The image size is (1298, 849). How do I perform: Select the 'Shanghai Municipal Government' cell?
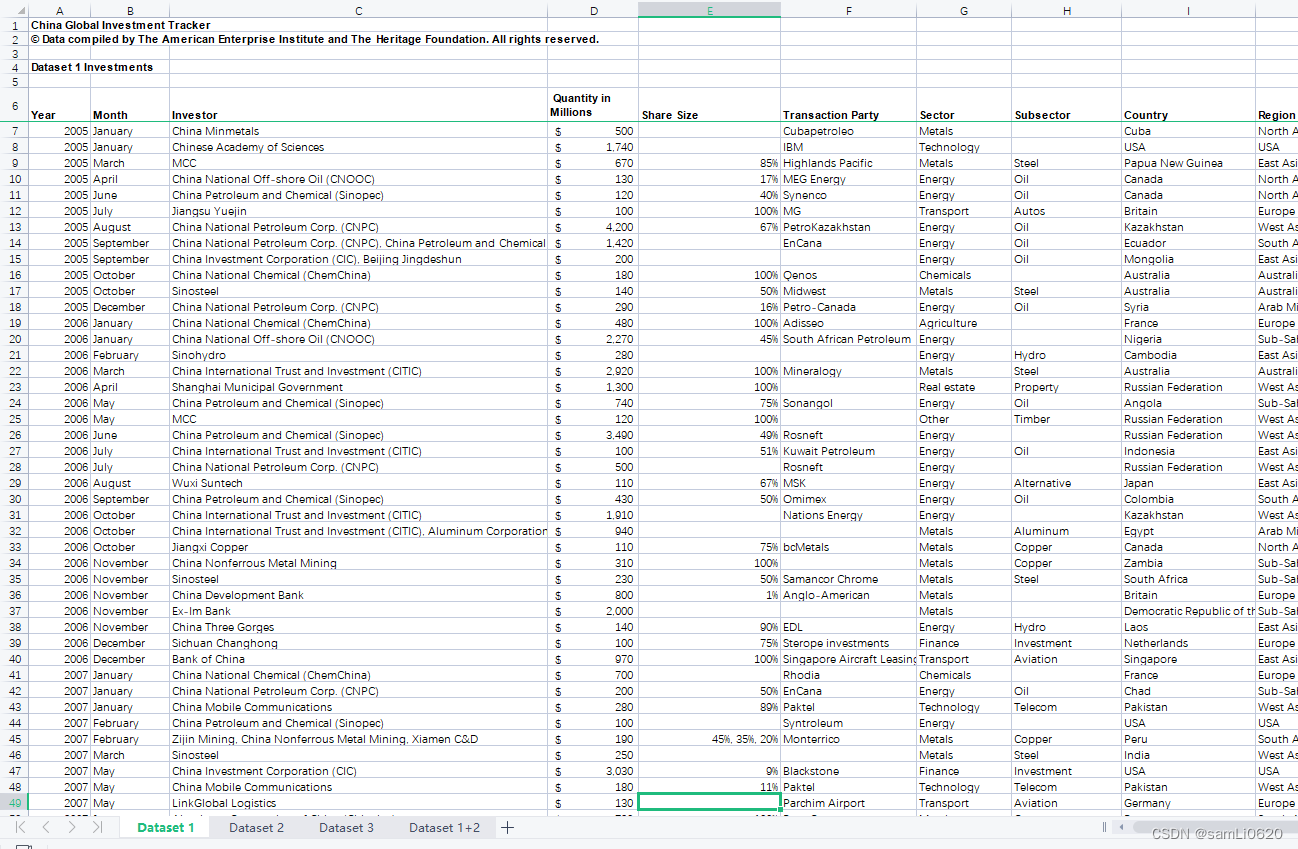coord(358,387)
